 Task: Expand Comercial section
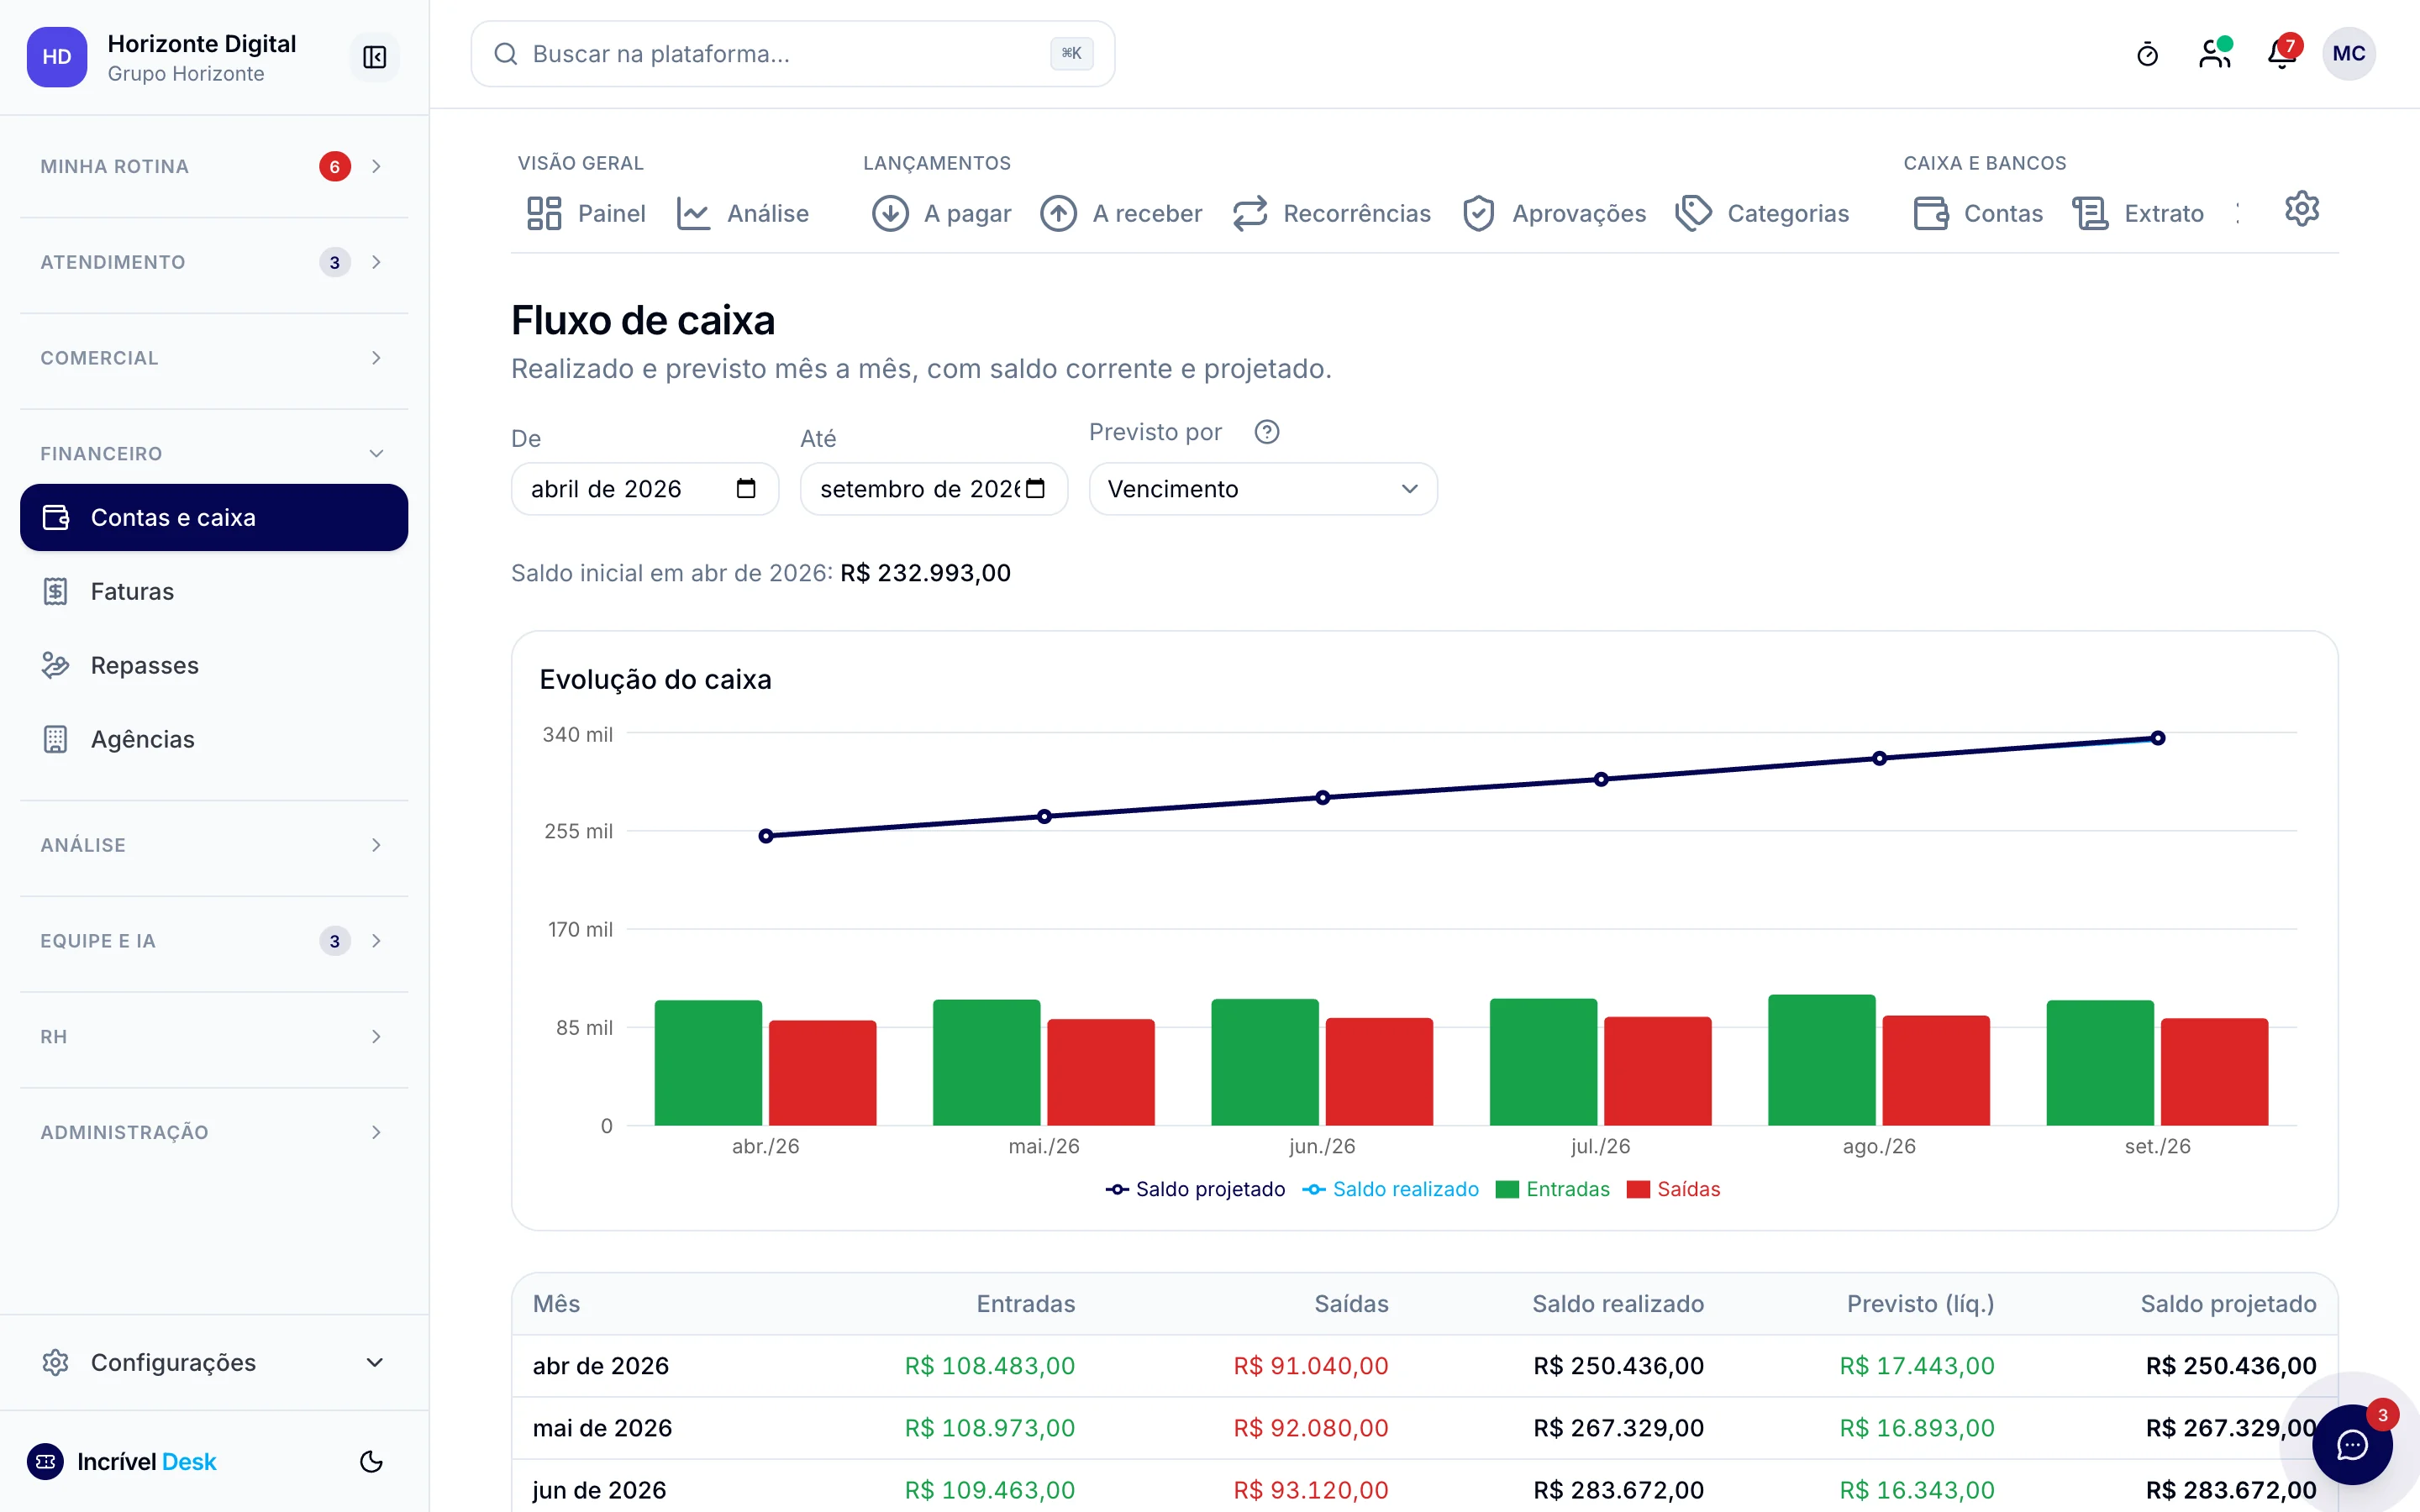pyautogui.click(x=214, y=358)
